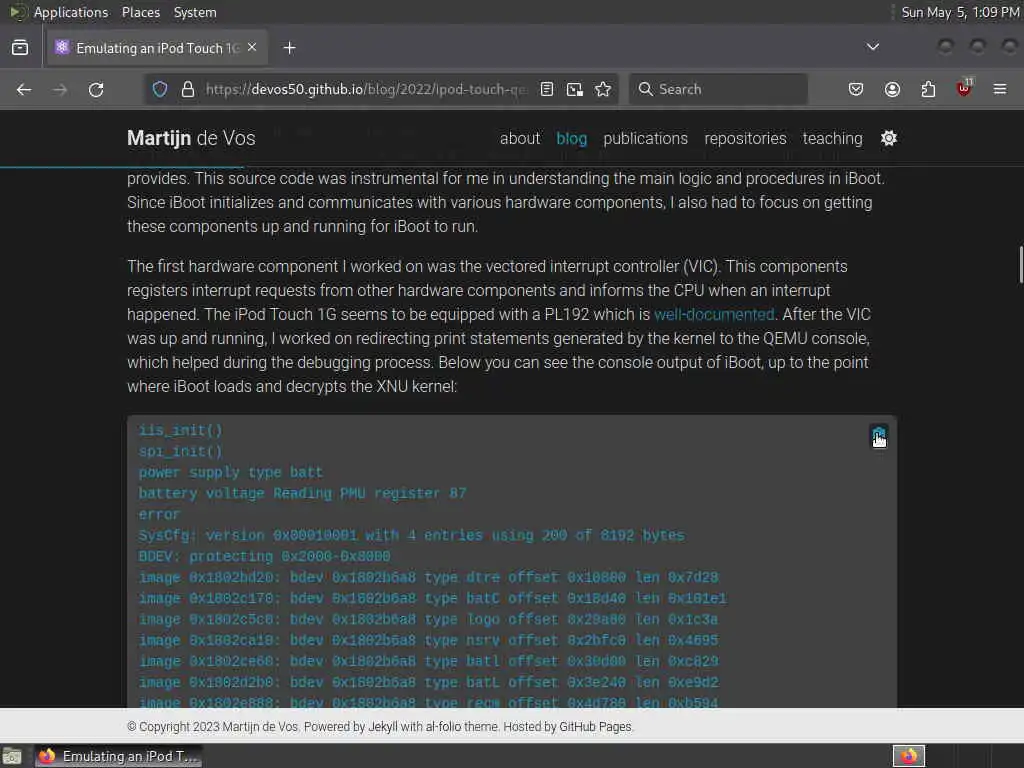This screenshot has width=1024, height=768.
Task: Click the Applications menu logo icon
Action: pyautogui.click(x=17, y=12)
